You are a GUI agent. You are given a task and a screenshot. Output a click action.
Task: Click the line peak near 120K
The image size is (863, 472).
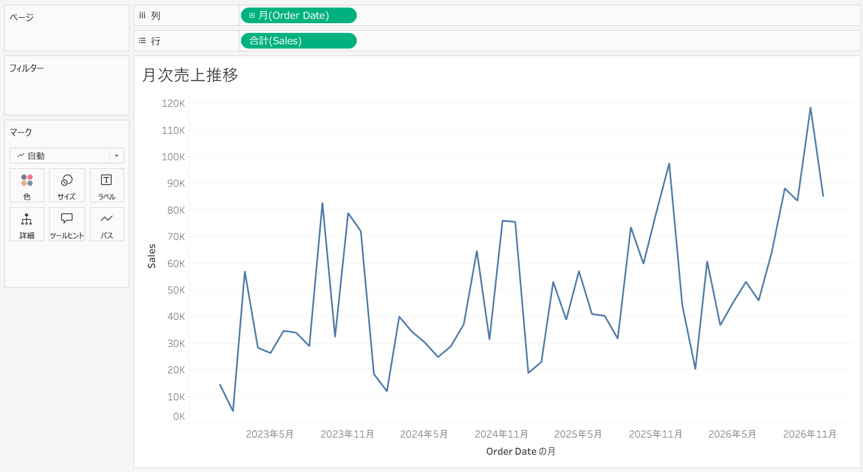tap(810, 108)
